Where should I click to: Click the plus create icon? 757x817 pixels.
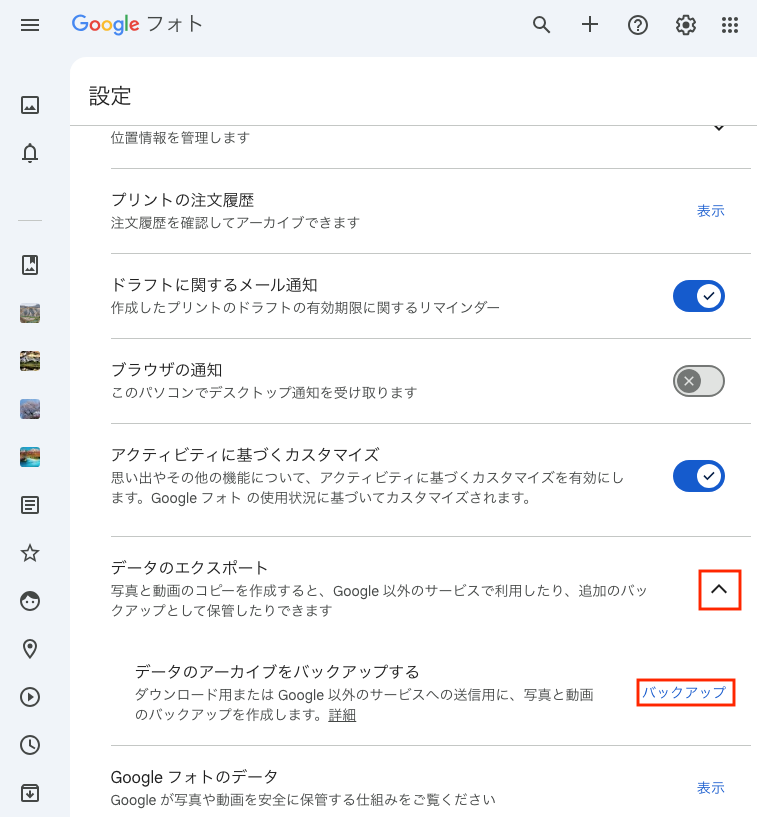click(x=590, y=24)
